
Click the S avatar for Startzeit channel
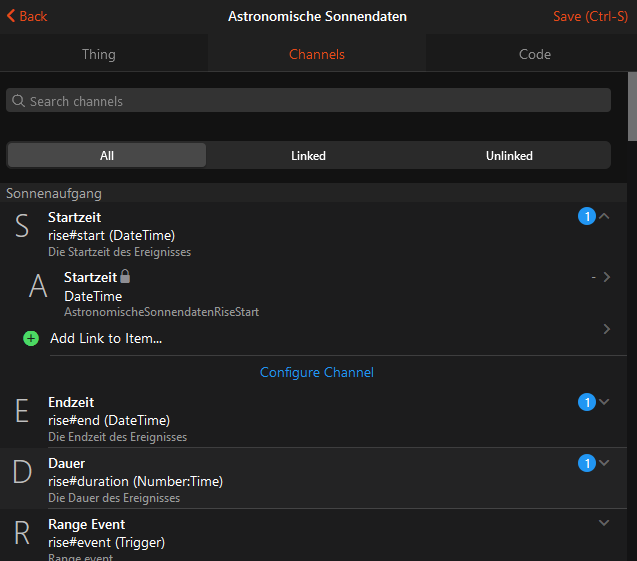click(22, 226)
